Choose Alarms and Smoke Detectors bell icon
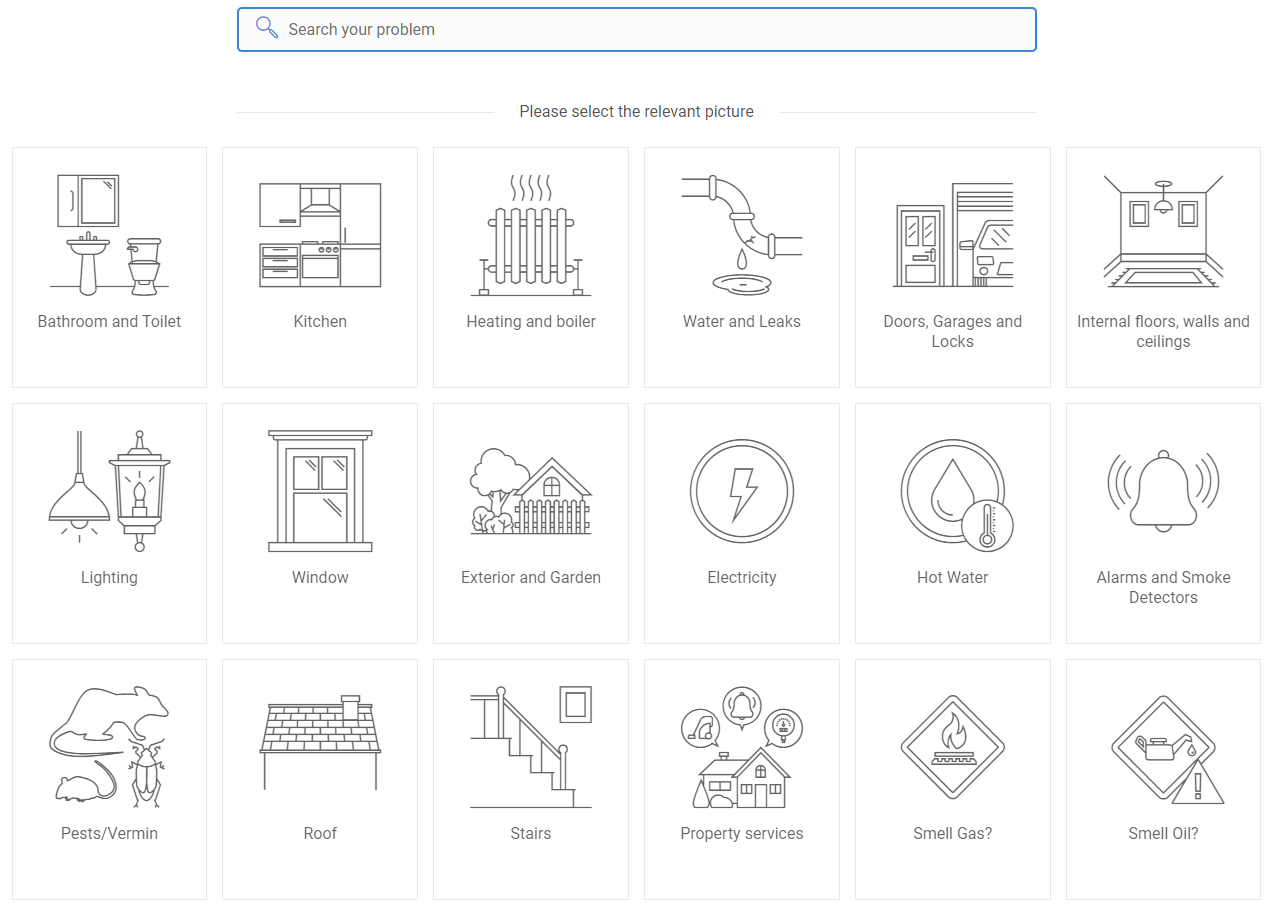This screenshot has height=914, width=1274. [1163, 489]
